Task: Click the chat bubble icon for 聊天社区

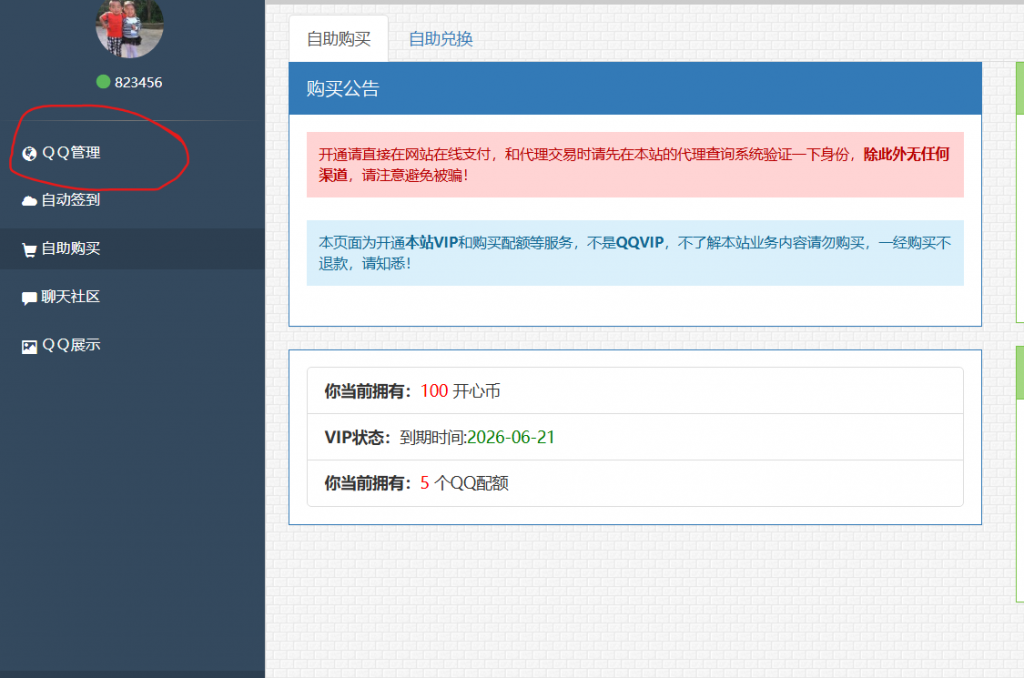Action: click(29, 298)
